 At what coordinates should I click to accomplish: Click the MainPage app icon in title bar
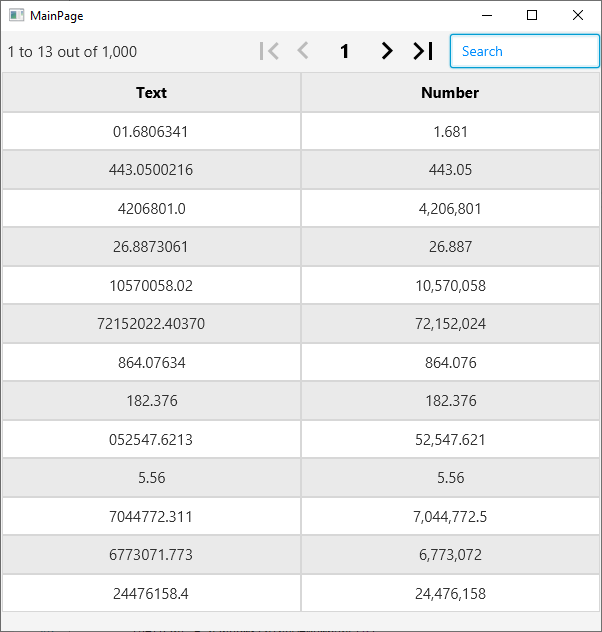[x=17, y=15]
